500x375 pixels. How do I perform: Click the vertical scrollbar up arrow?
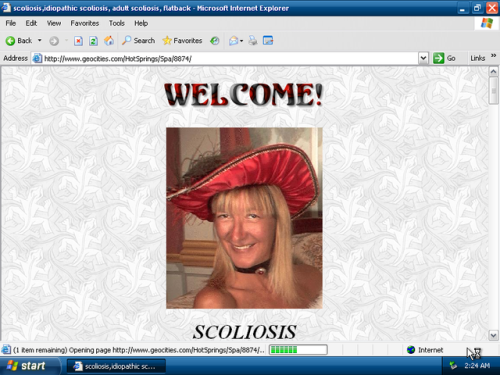[493, 71]
